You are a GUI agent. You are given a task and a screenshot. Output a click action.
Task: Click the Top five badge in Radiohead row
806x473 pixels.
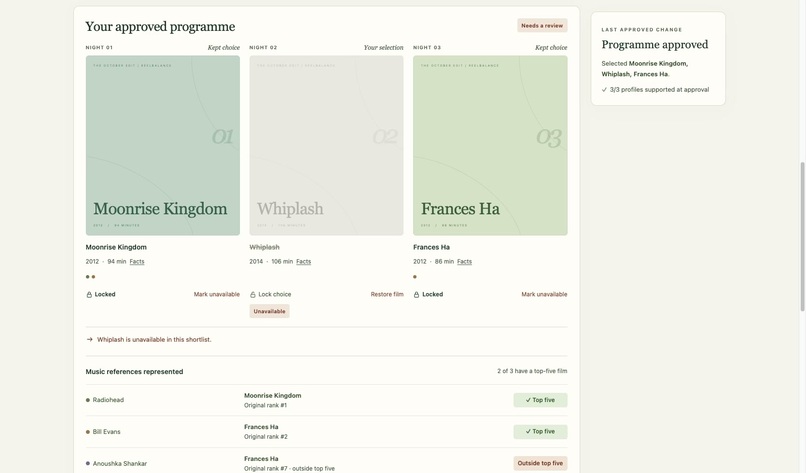[x=540, y=400]
